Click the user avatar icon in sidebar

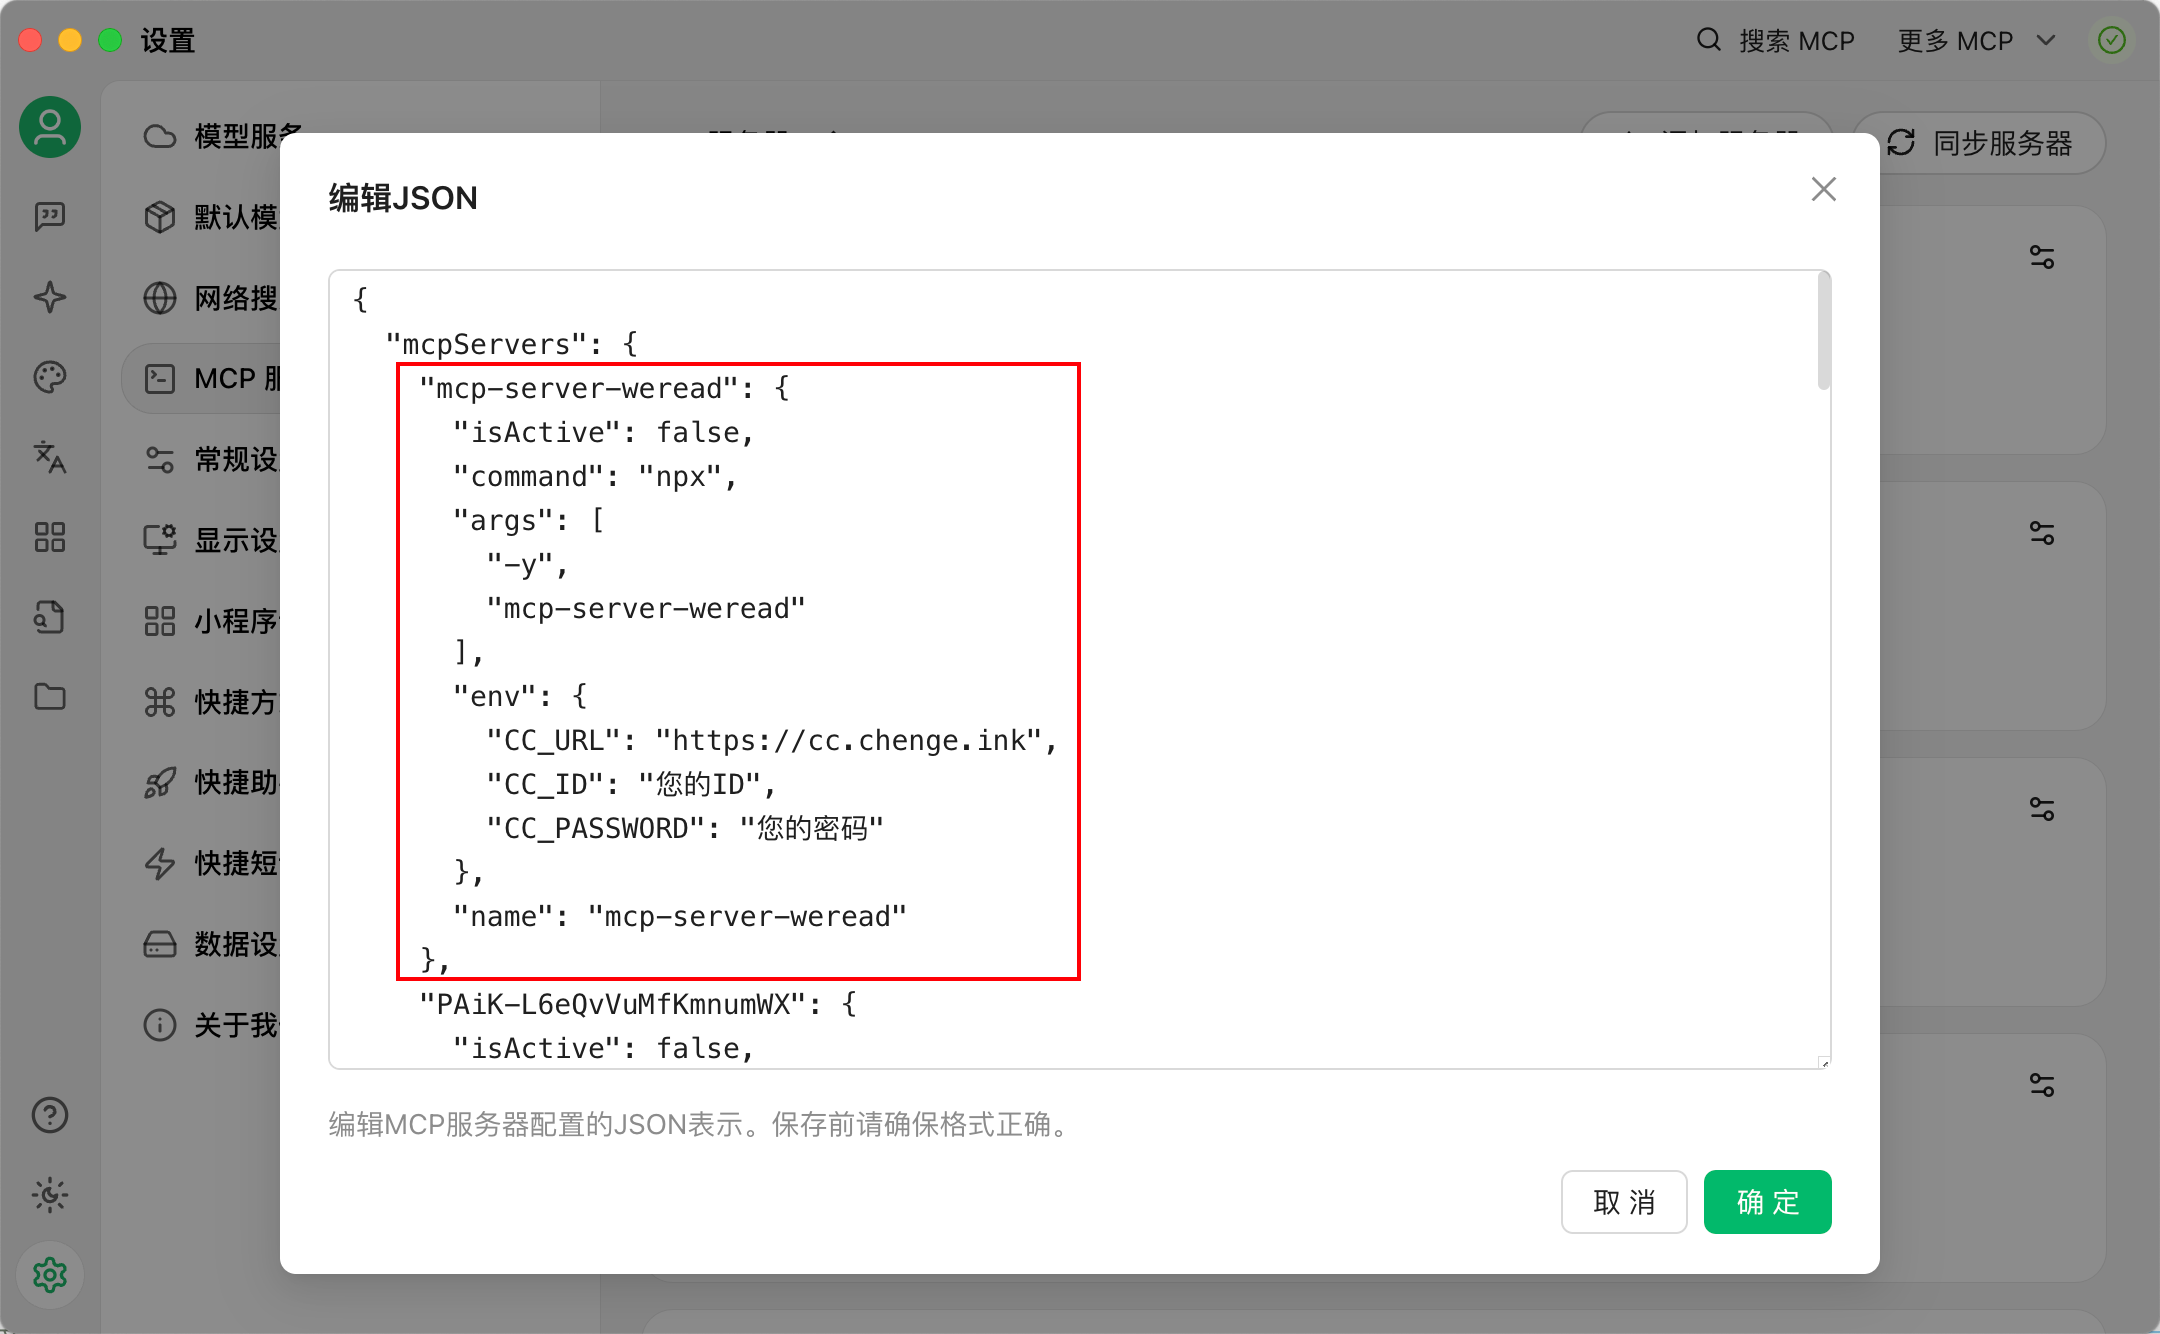[x=50, y=127]
